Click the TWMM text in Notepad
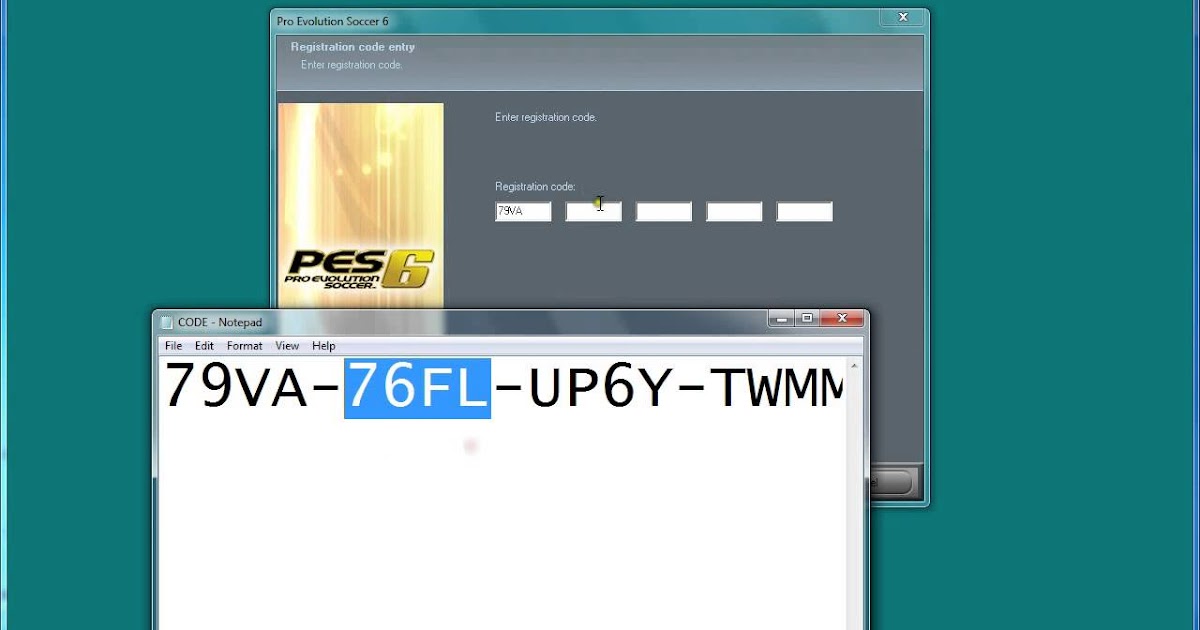Image resolution: width=1200 pixels, height=630 pixels. [x=777, y=388]
